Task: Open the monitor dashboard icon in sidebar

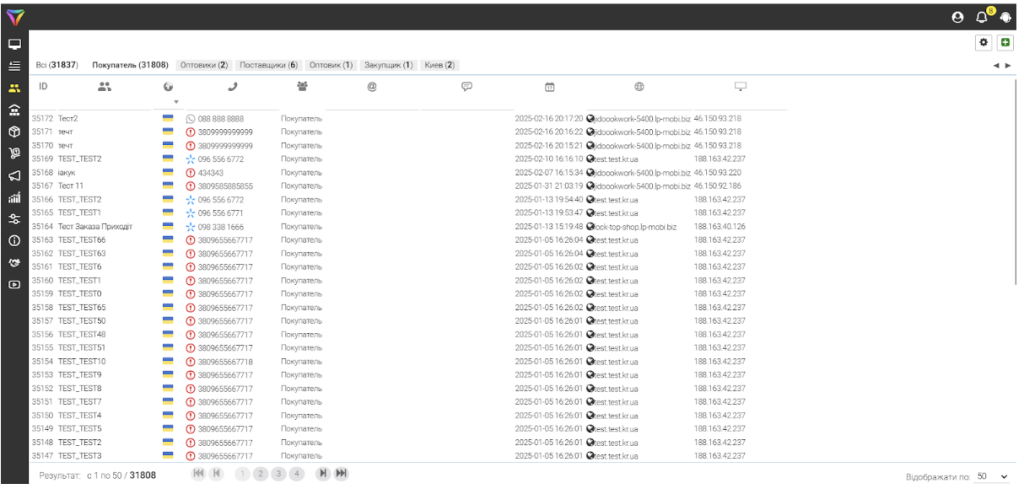Action: click(x=14, y=44)
